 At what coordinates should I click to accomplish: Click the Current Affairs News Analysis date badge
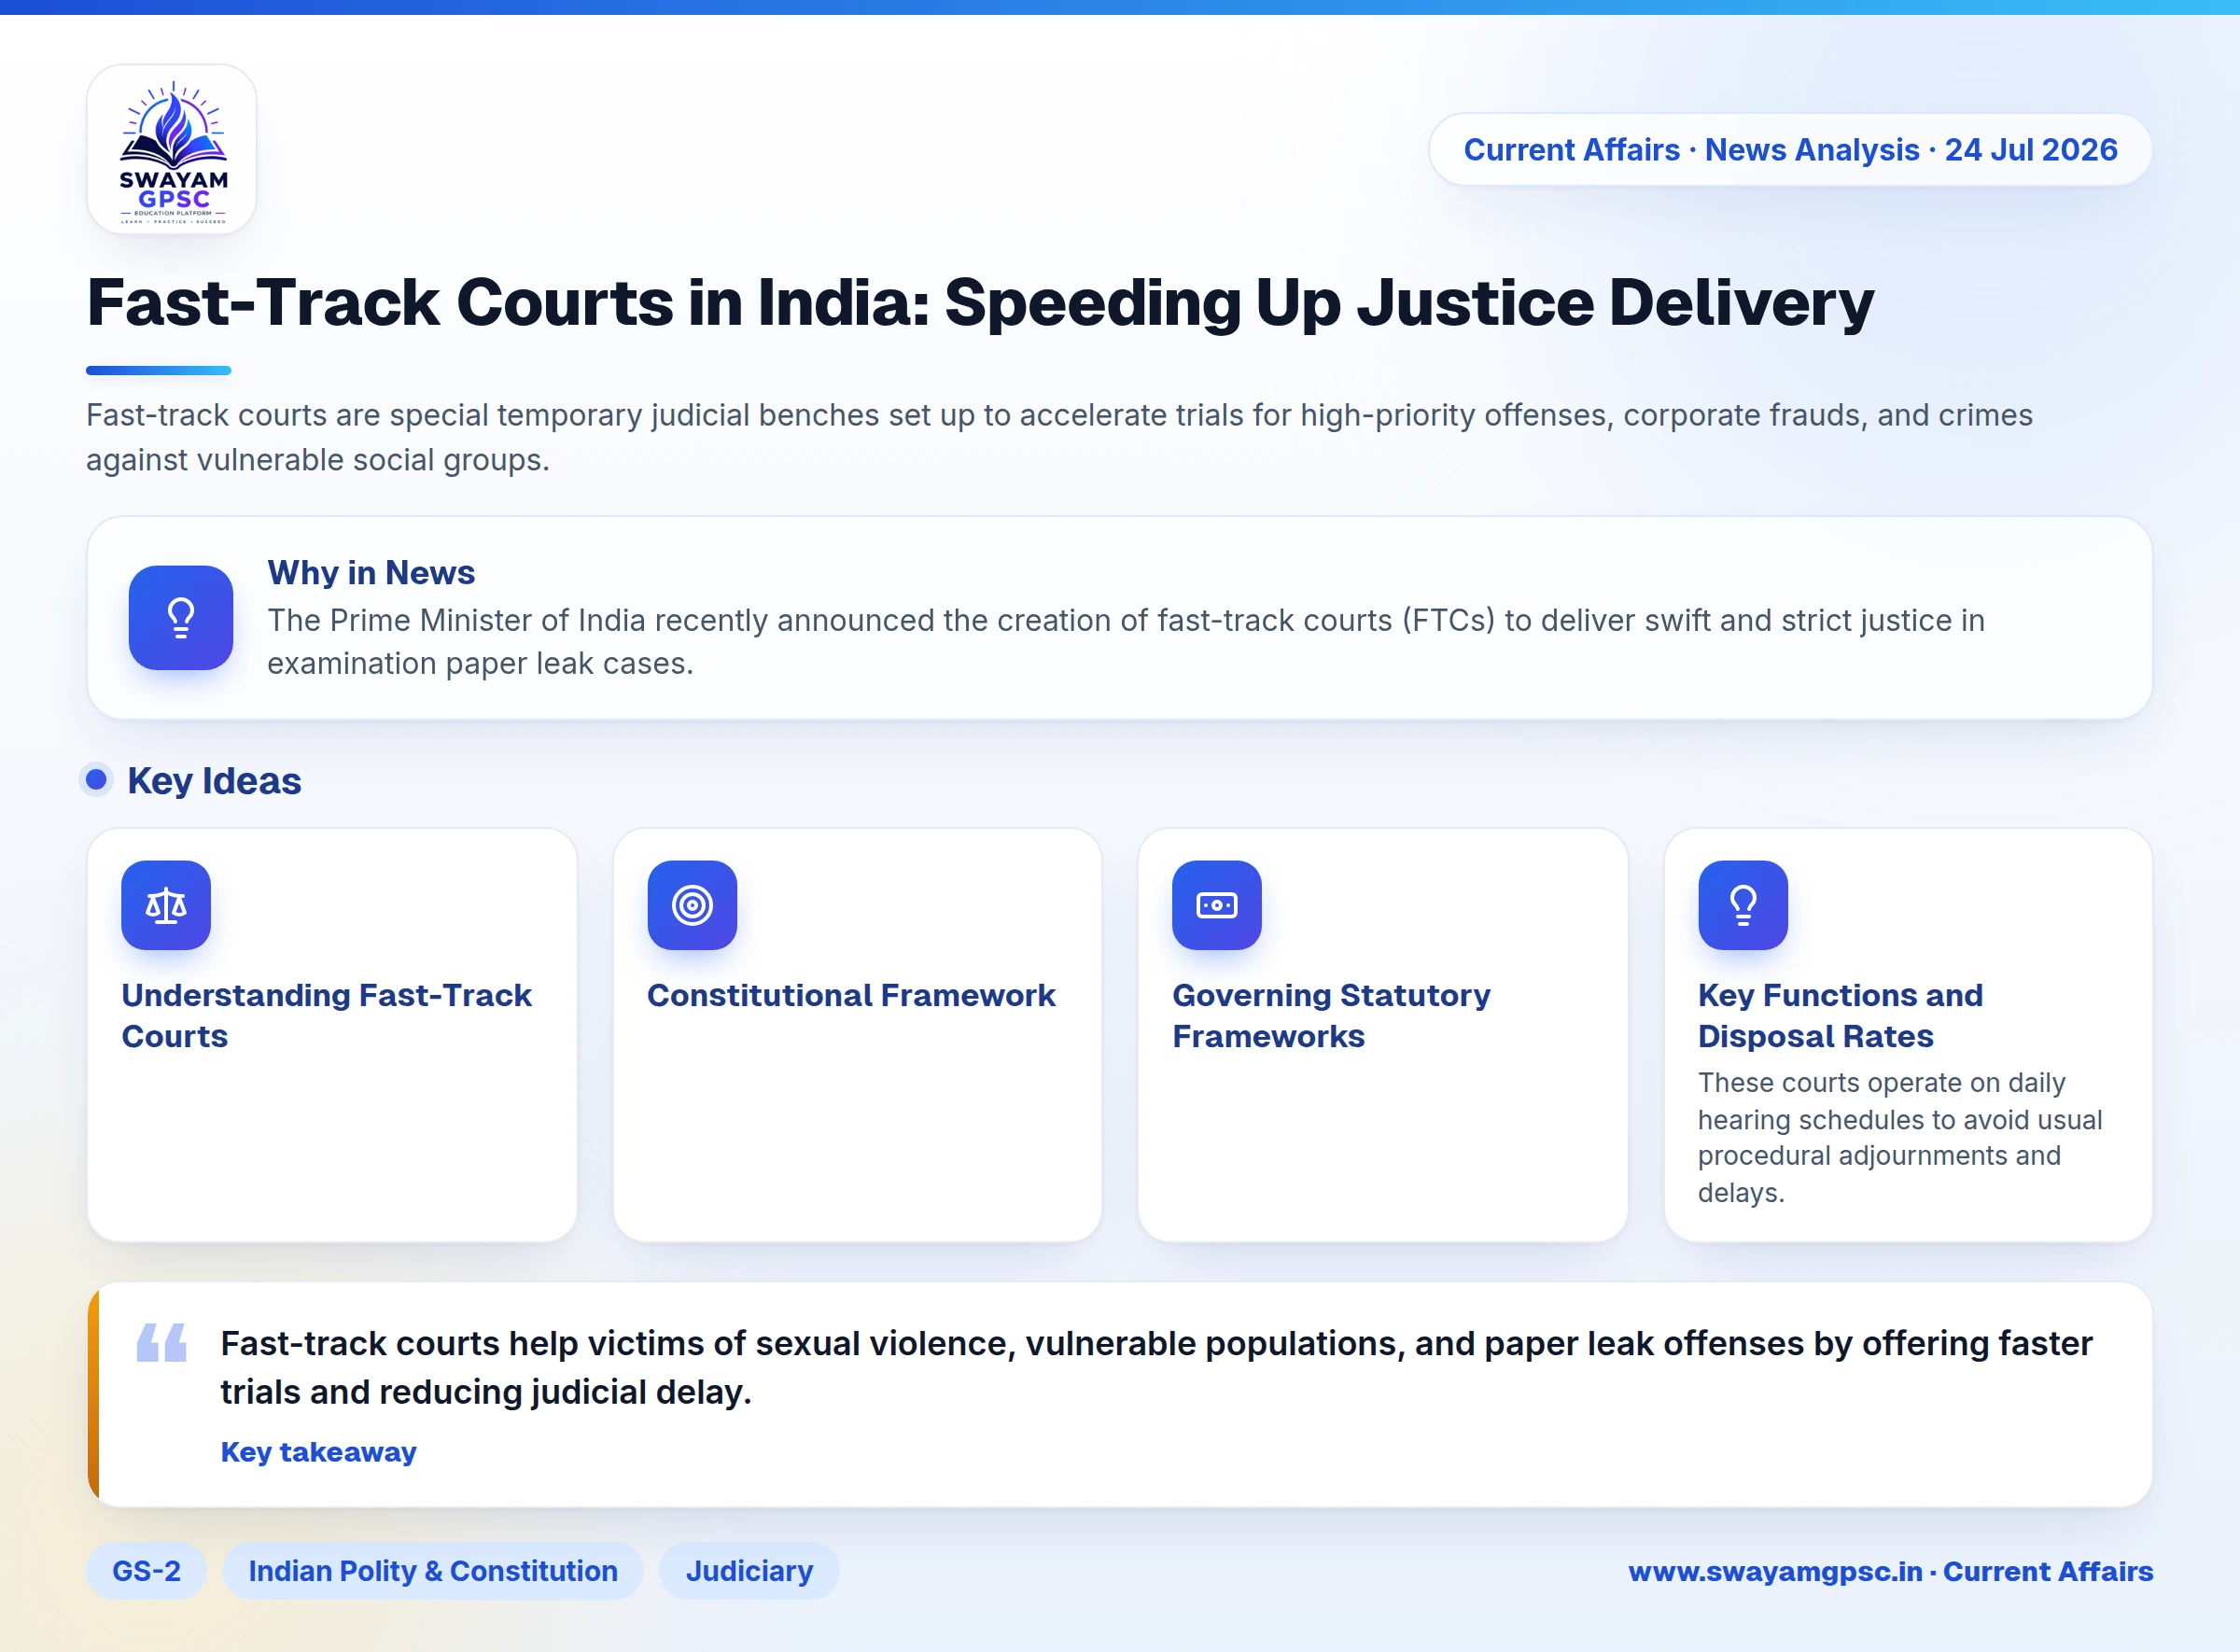coord(1790,150)
